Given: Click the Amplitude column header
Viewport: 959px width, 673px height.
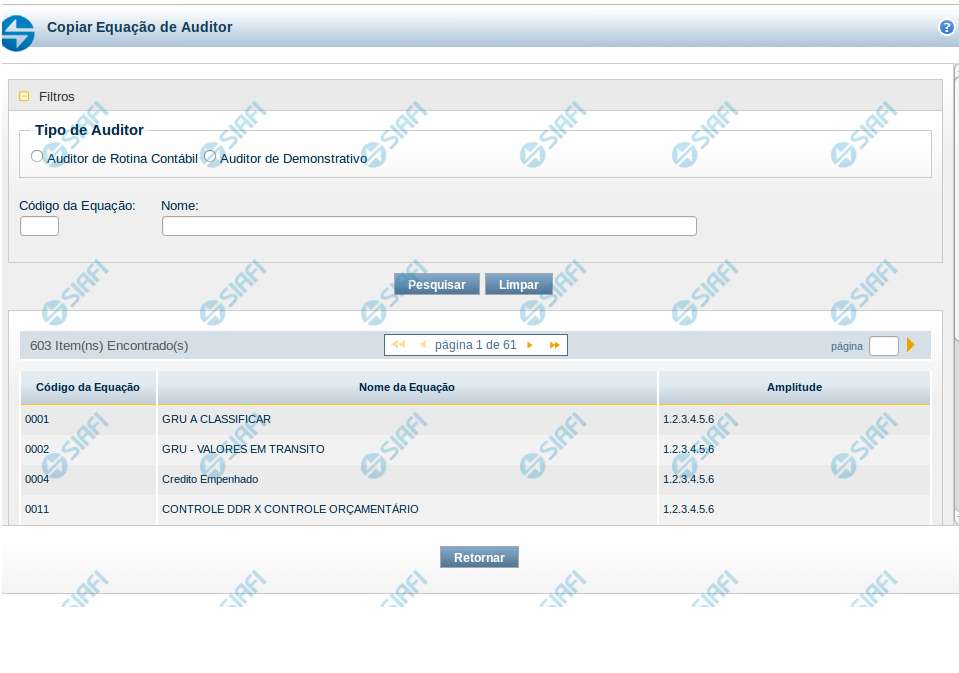Looking at the screenshot, I should (x=794, y=387).
